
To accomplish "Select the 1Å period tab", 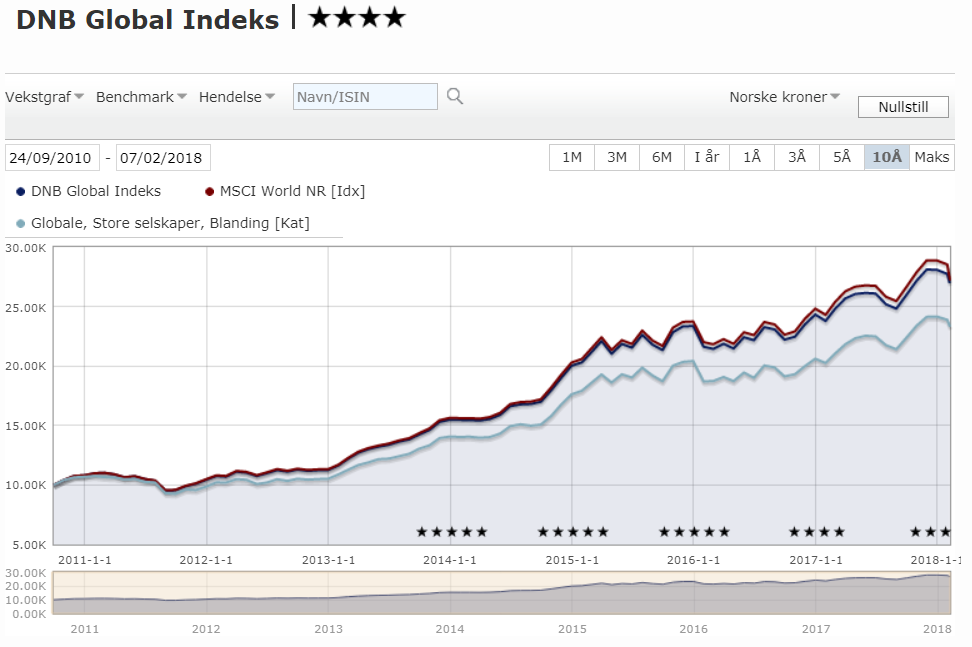I will point(752,157).
